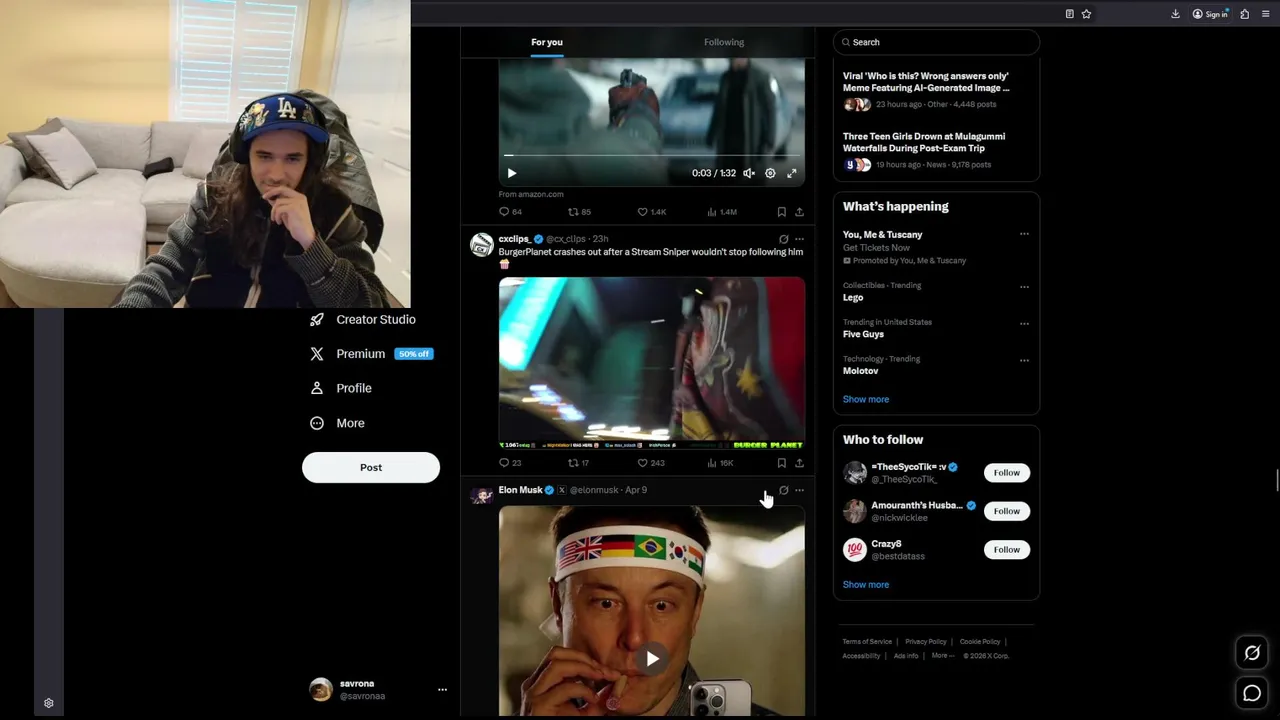Play the Elon Musk video
The image size is (1280, 720).
pyautogui.click(x=652, y=659)
